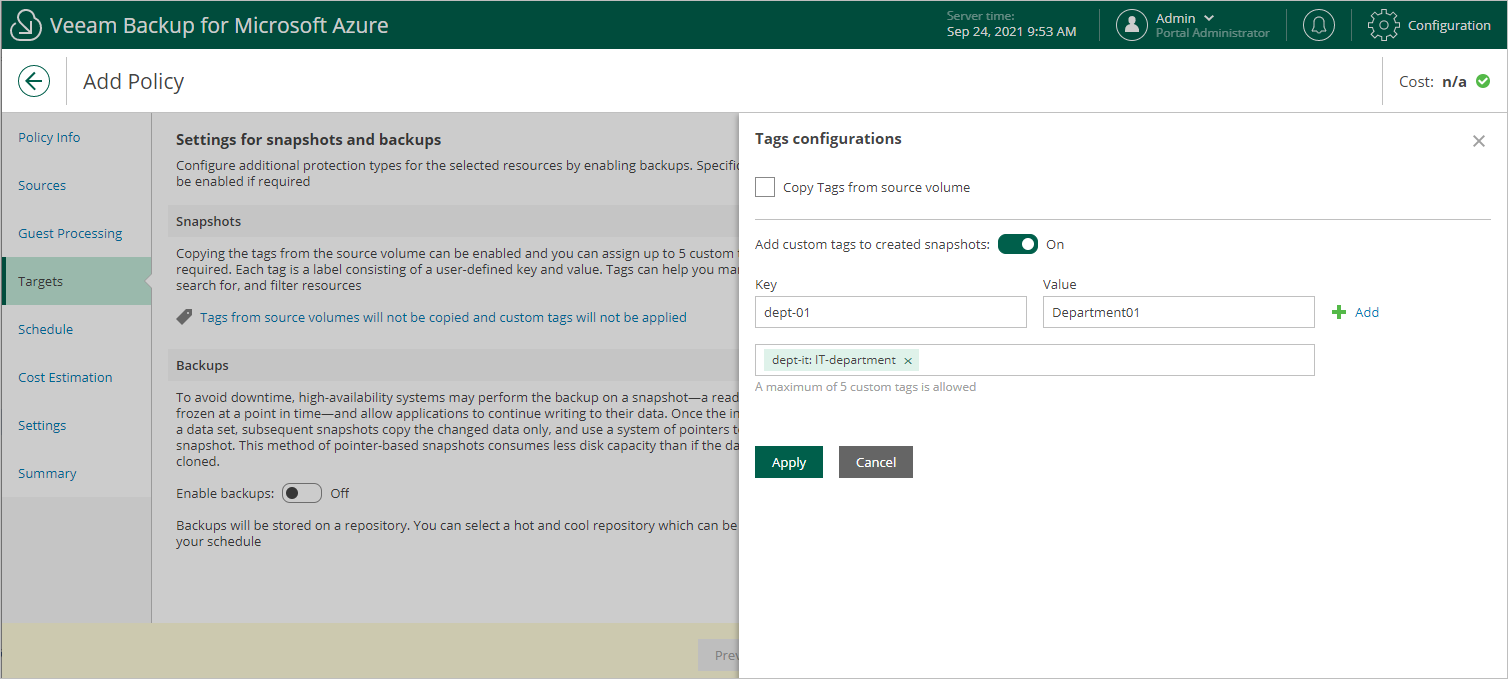
Task: Click the Tags configurations heading
Action: pos(828,138)
